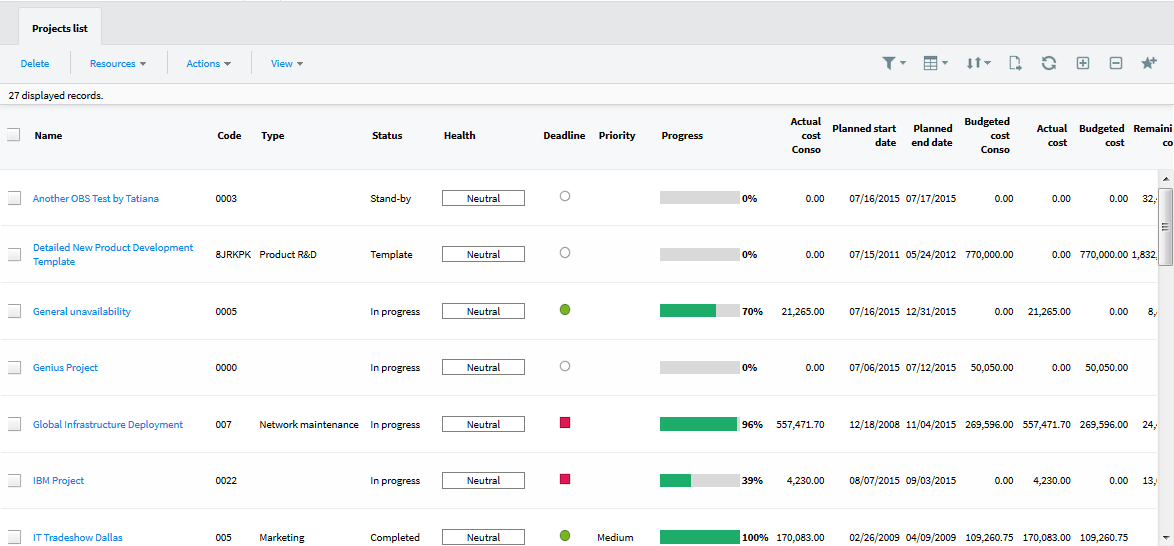Click General unavailability 70% progress bar
Screen dimensions: 1174x546
click(700, 311)
